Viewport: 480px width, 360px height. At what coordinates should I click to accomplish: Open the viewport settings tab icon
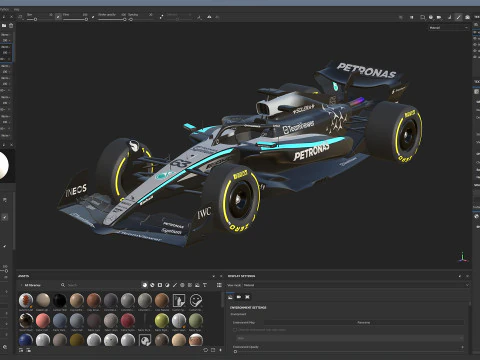coord(247,297)
